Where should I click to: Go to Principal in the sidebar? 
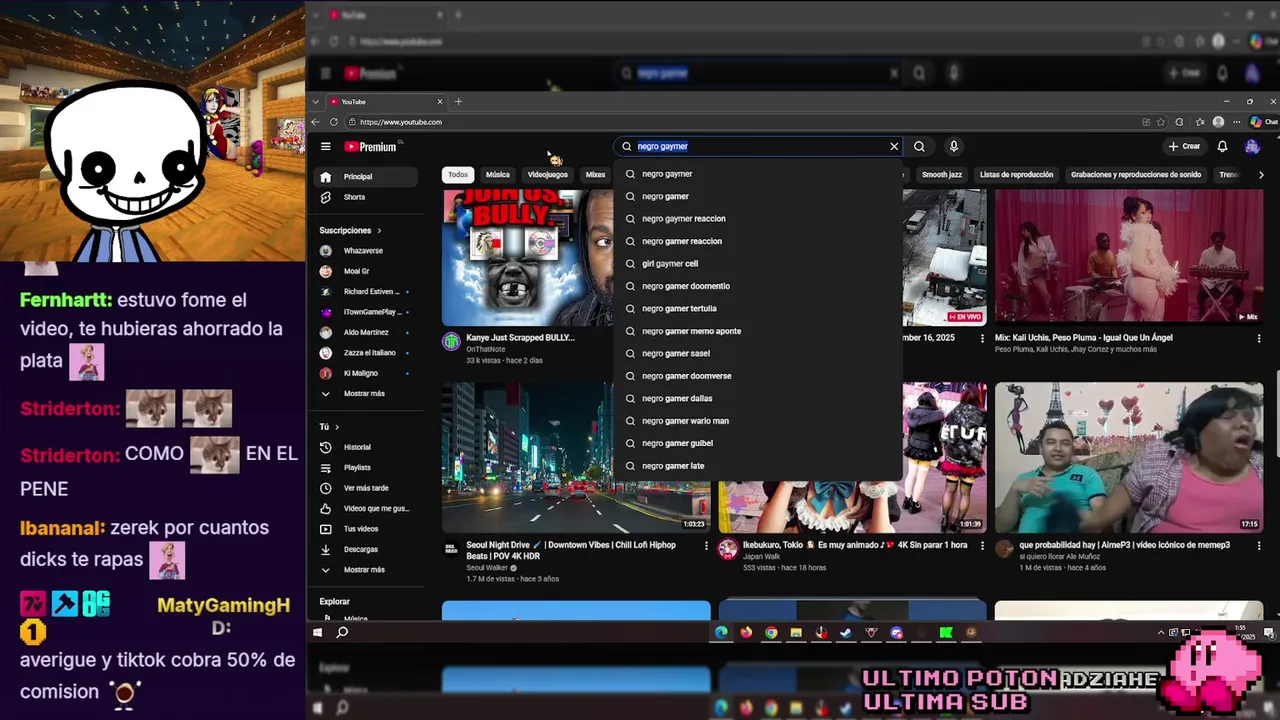click(x=368, y=177)
